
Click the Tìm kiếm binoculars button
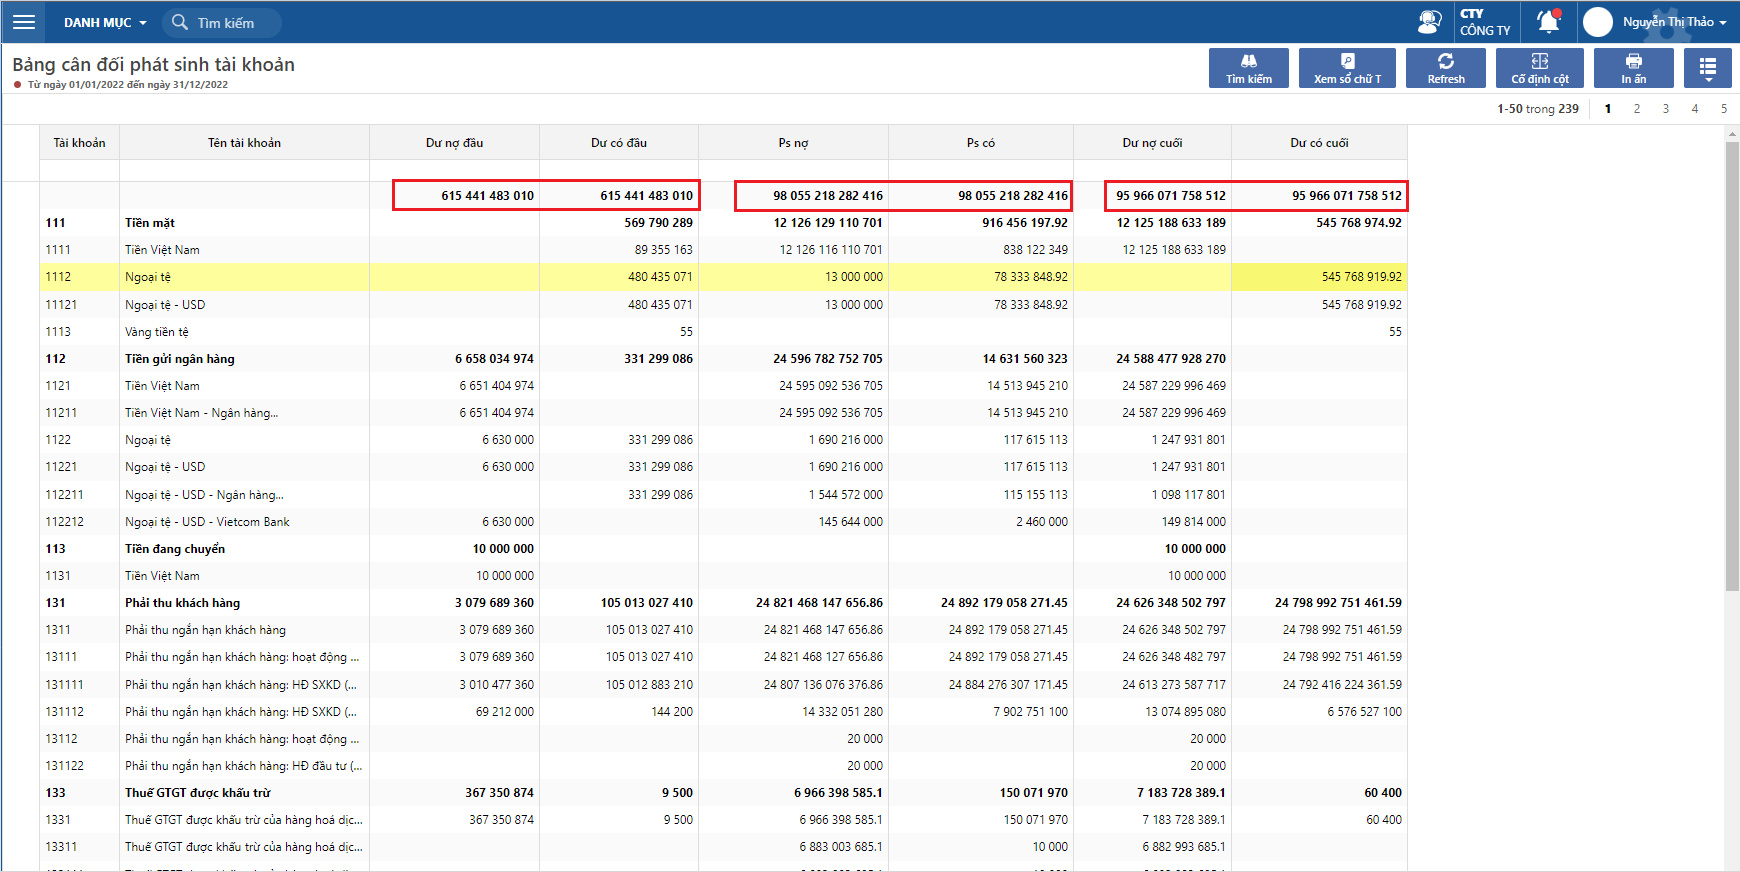point(1248,68)
